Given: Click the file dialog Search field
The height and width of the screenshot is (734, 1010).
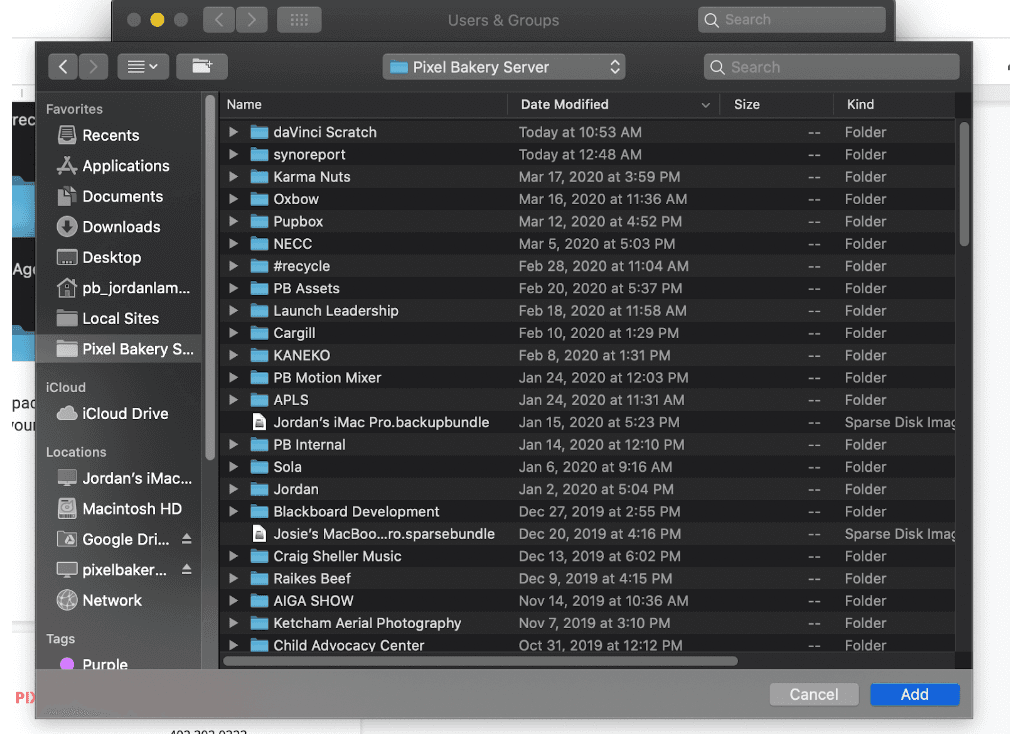Looking at the screenshot, I should (x=832, y=67).
